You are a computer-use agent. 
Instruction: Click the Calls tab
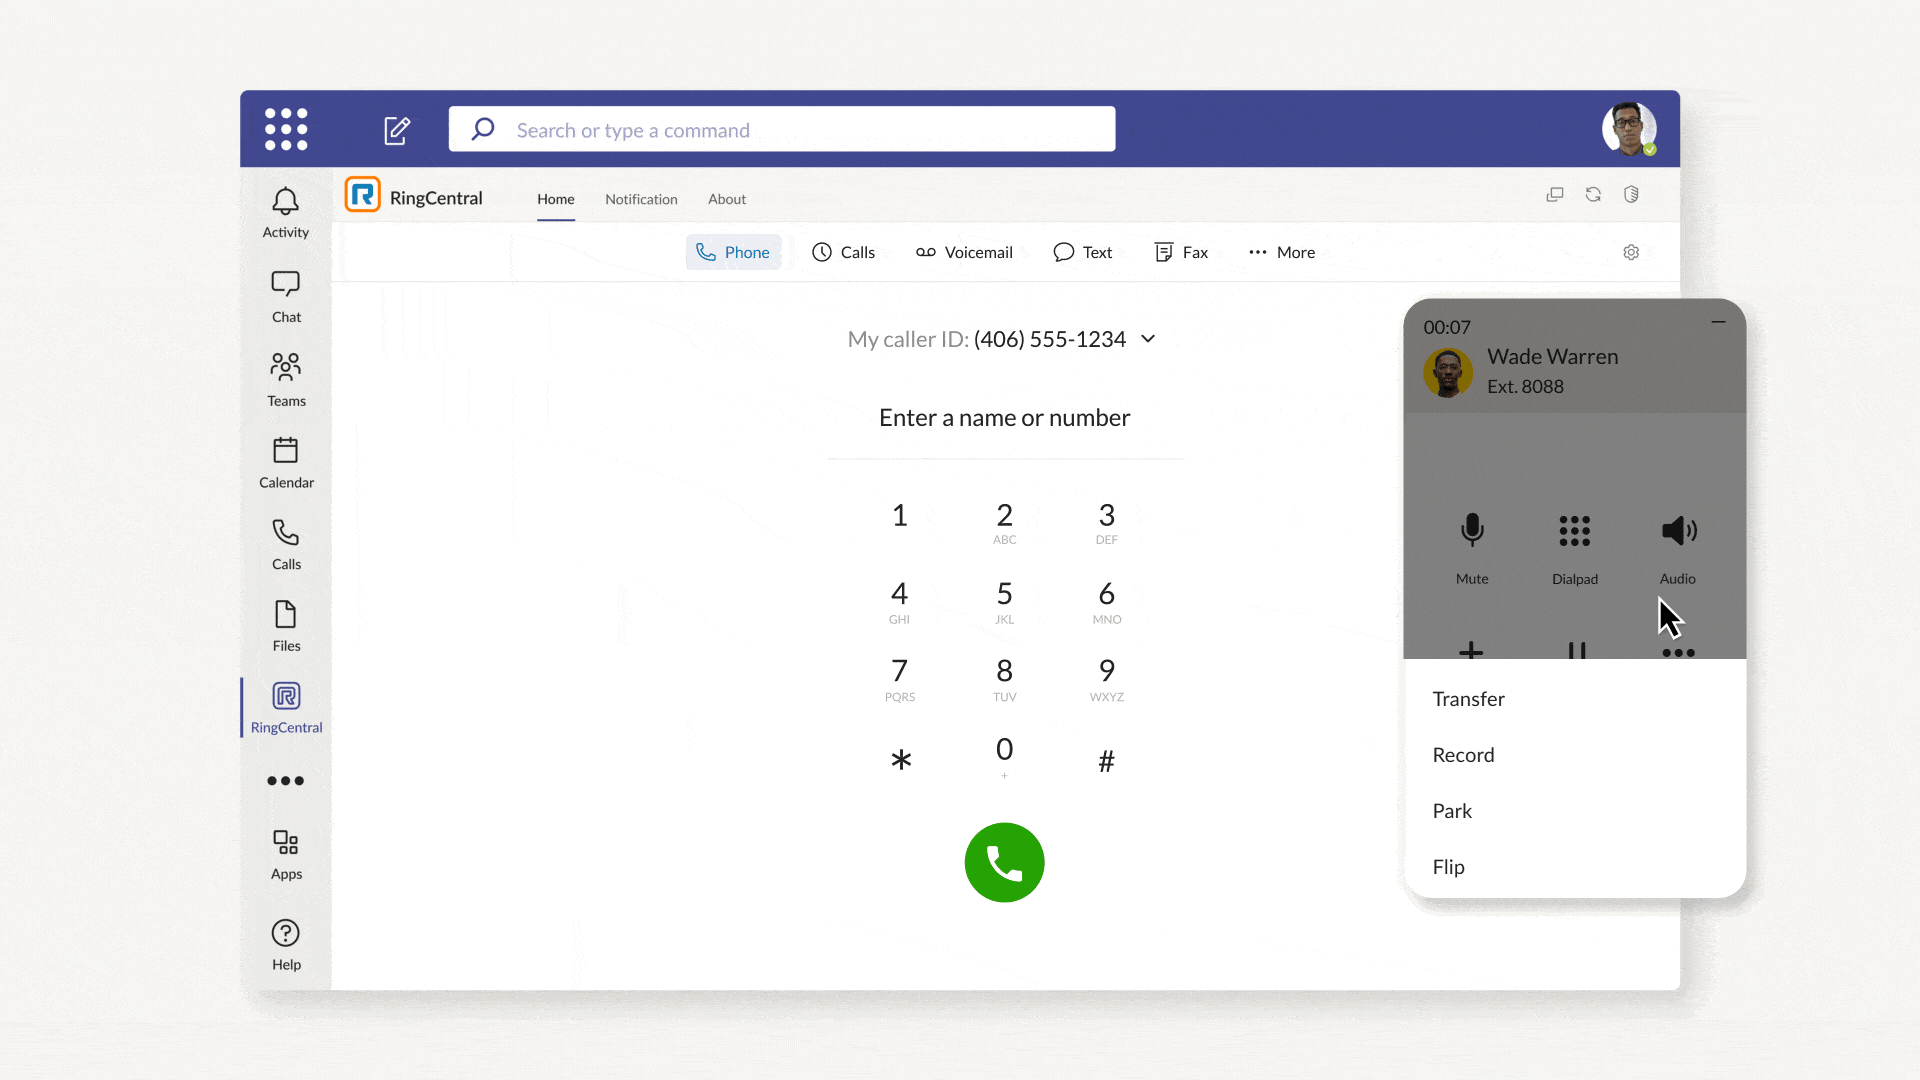845,251
